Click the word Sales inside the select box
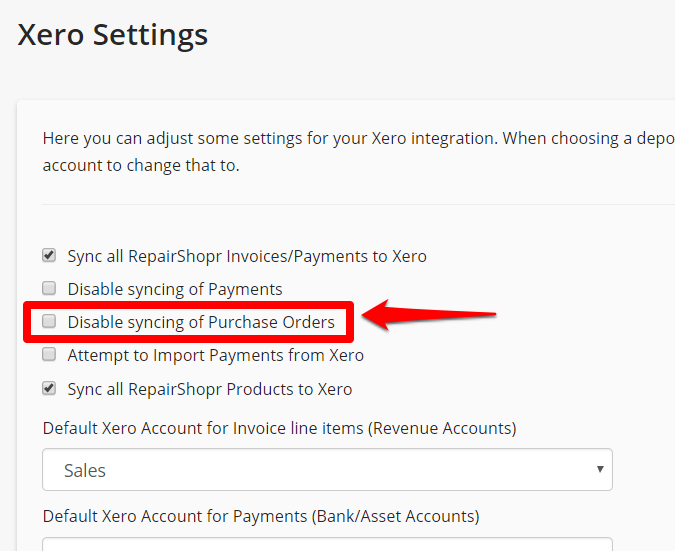Image resolution: width=675 pixels, height=551 pixels. click(85, 471)
